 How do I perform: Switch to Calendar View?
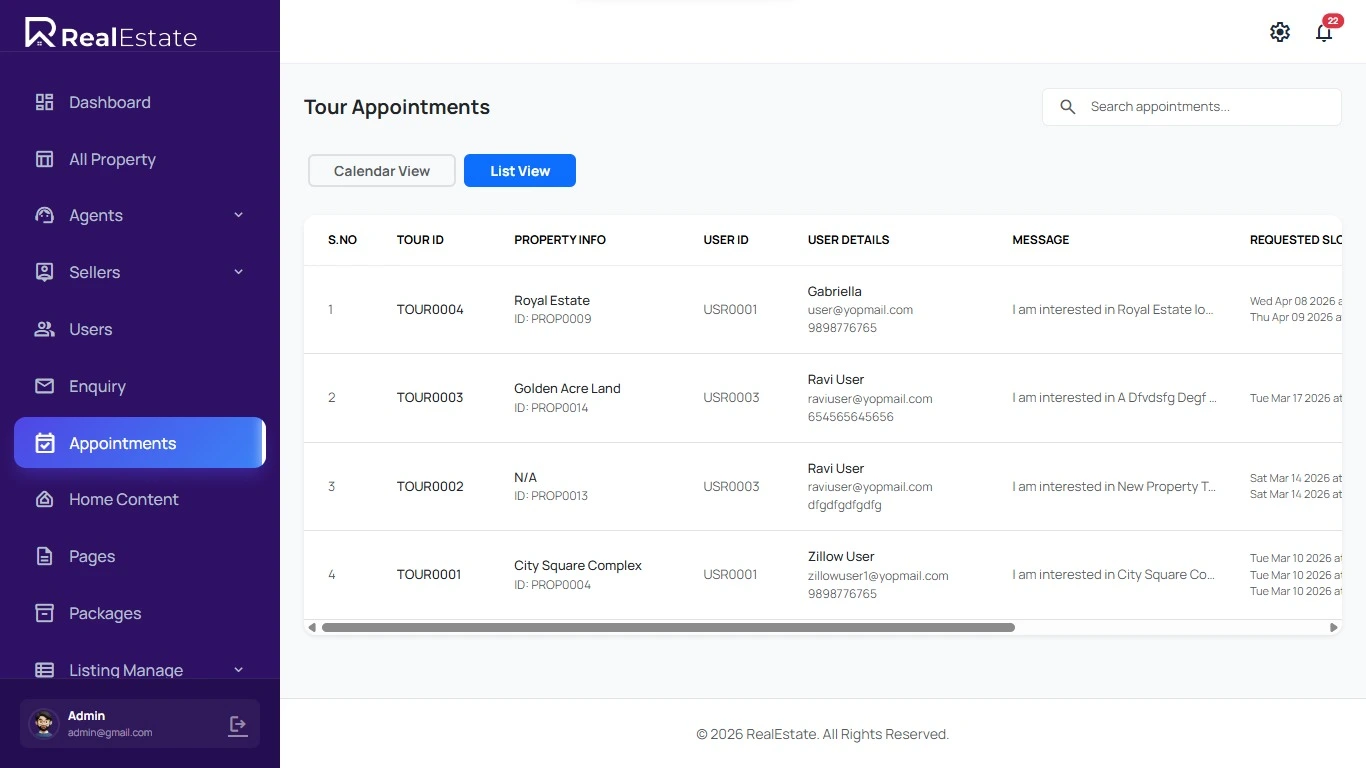(382, 171)
